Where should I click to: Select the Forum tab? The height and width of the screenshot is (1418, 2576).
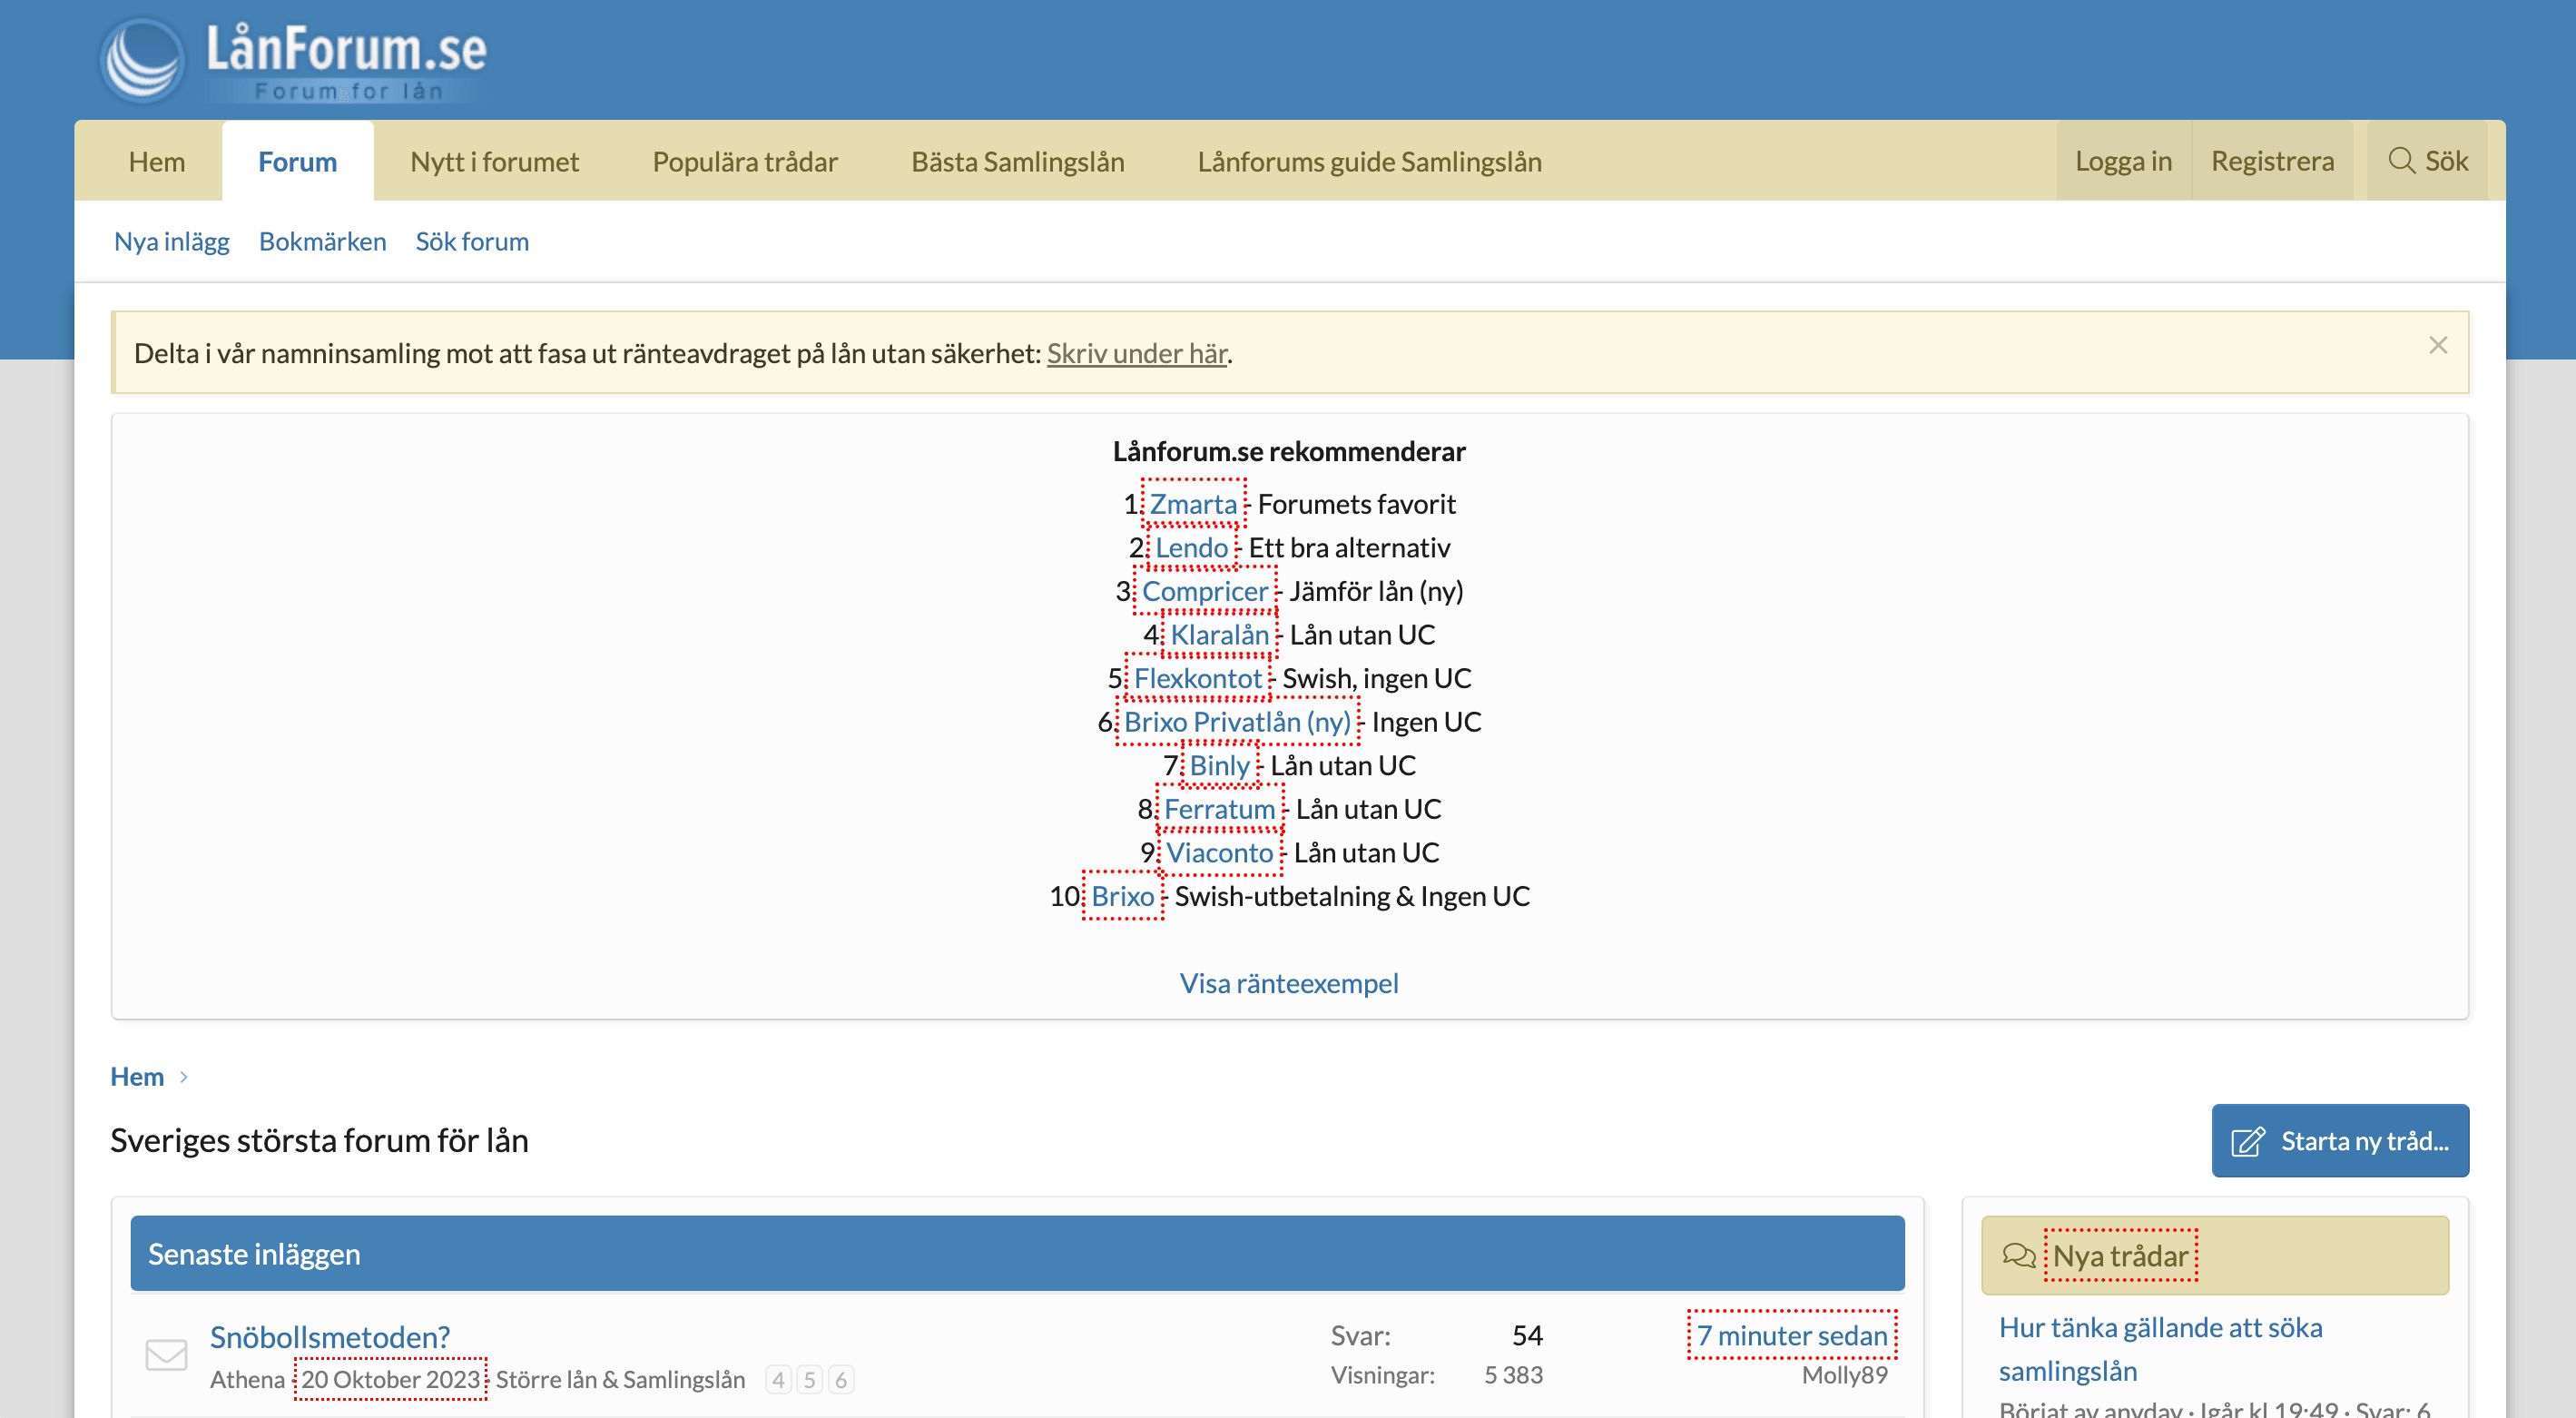point(297,161)
